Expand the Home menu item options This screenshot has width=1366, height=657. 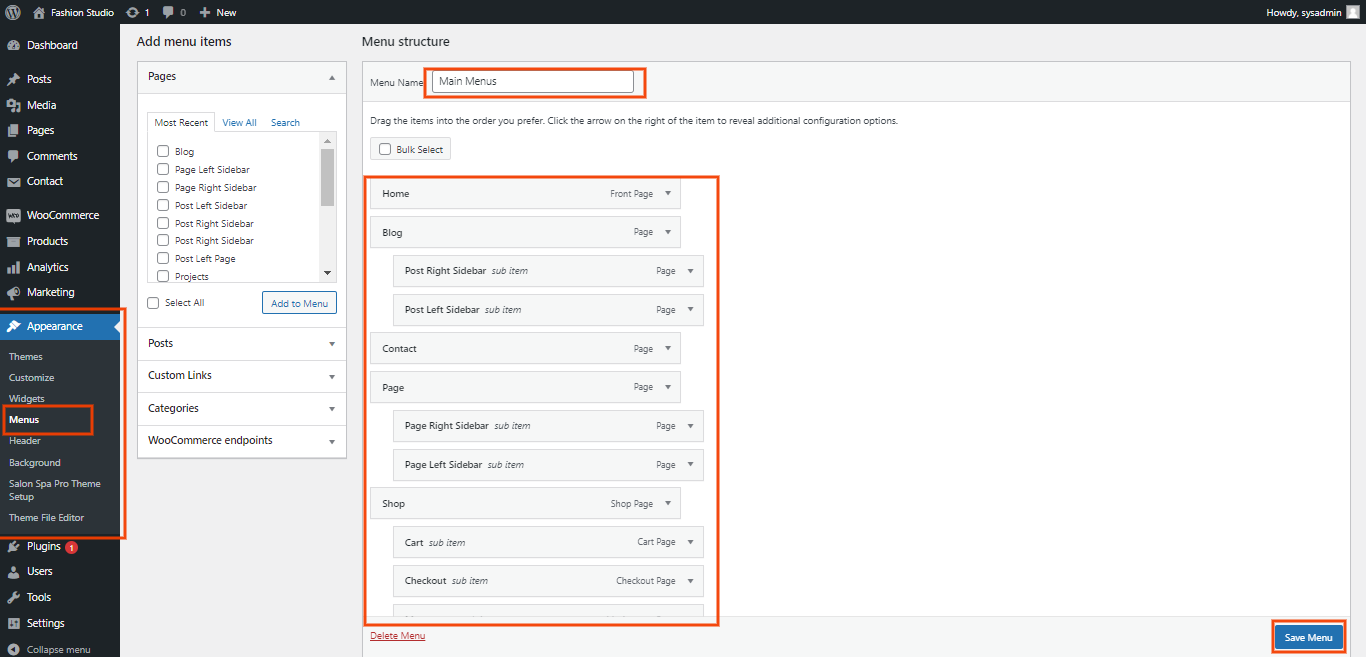click(x=667, y=193)
